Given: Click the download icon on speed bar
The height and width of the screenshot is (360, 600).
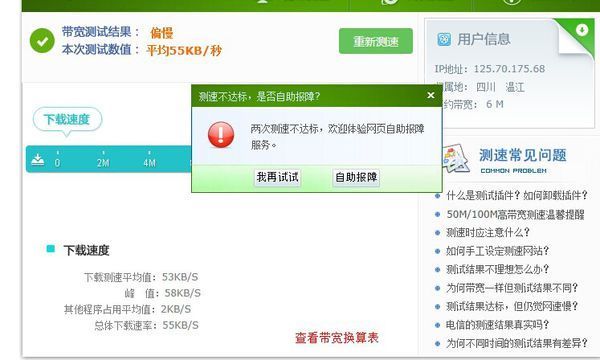Looking at the screenshot, I should (38, 159).
